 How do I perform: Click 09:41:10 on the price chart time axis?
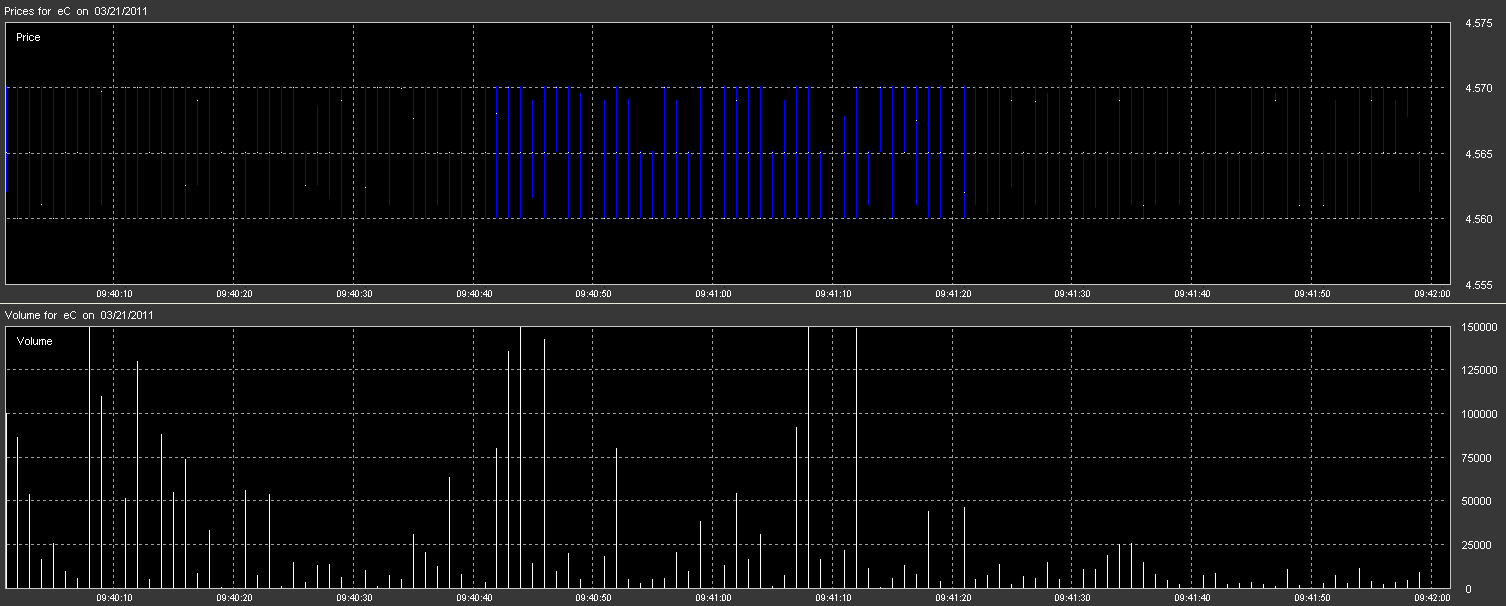tap(833, 294)
